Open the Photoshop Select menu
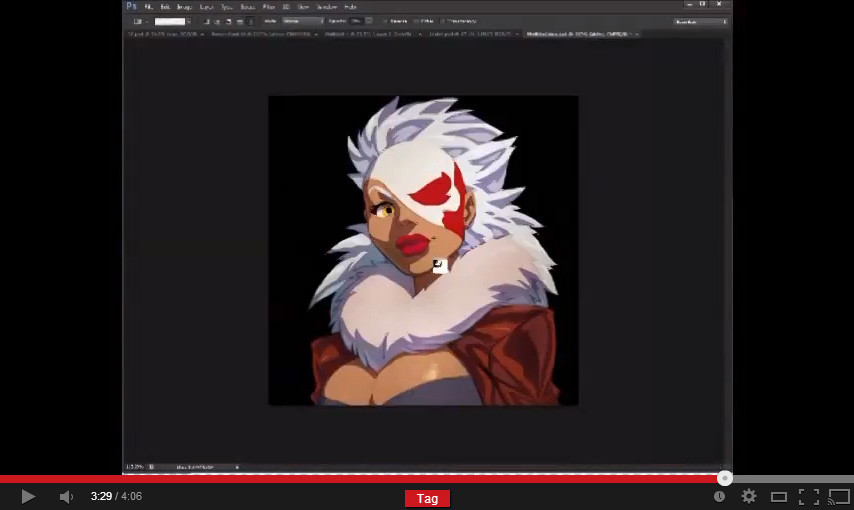This screenshot has width=854, height=510. [x=248, y=7]
